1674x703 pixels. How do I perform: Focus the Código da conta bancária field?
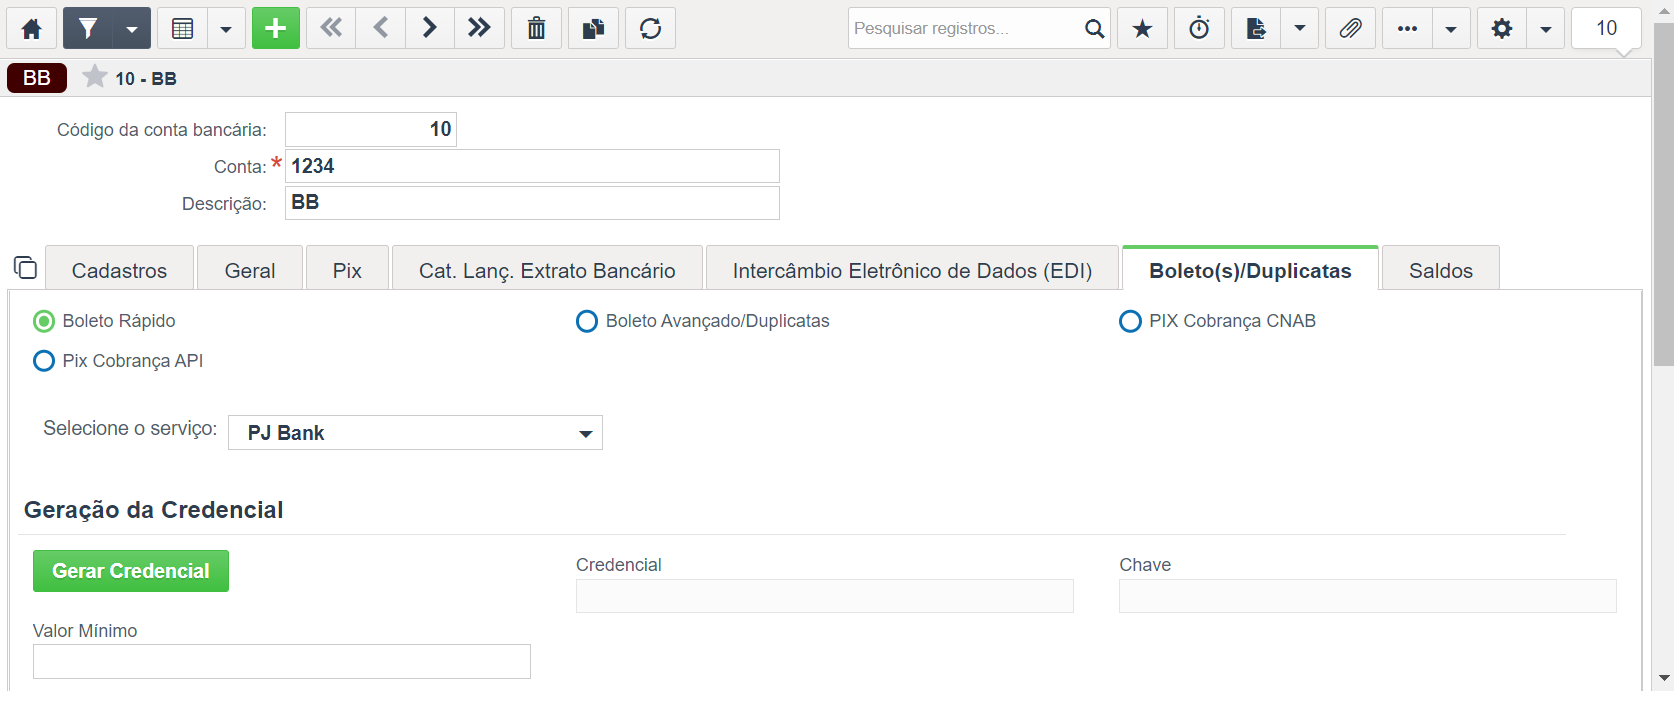coord(371,129)
